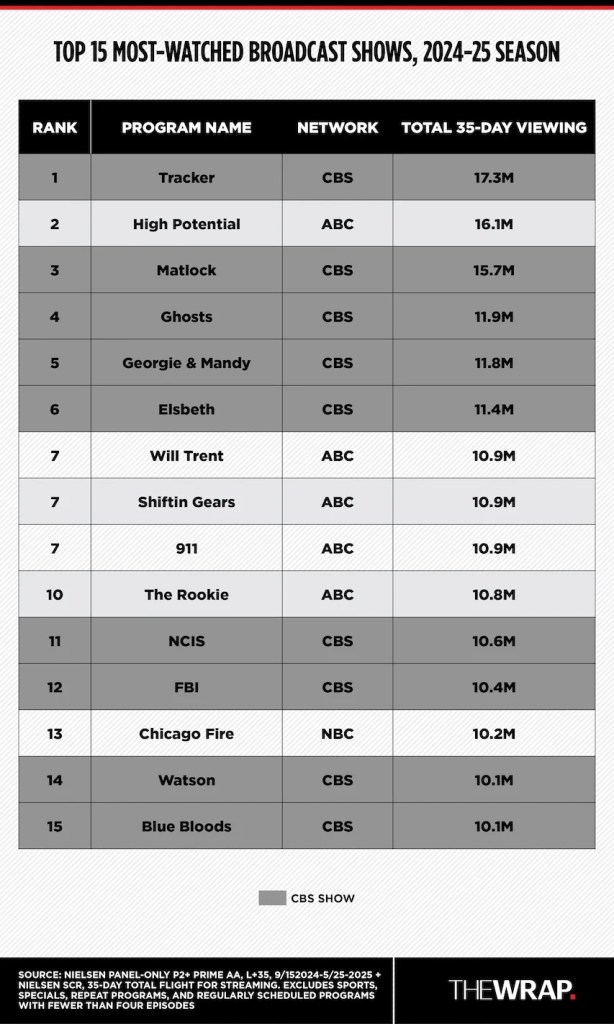614x1024 pixels.
Task: Click TheWrap logo in the footer
Action: click(512, 989)
